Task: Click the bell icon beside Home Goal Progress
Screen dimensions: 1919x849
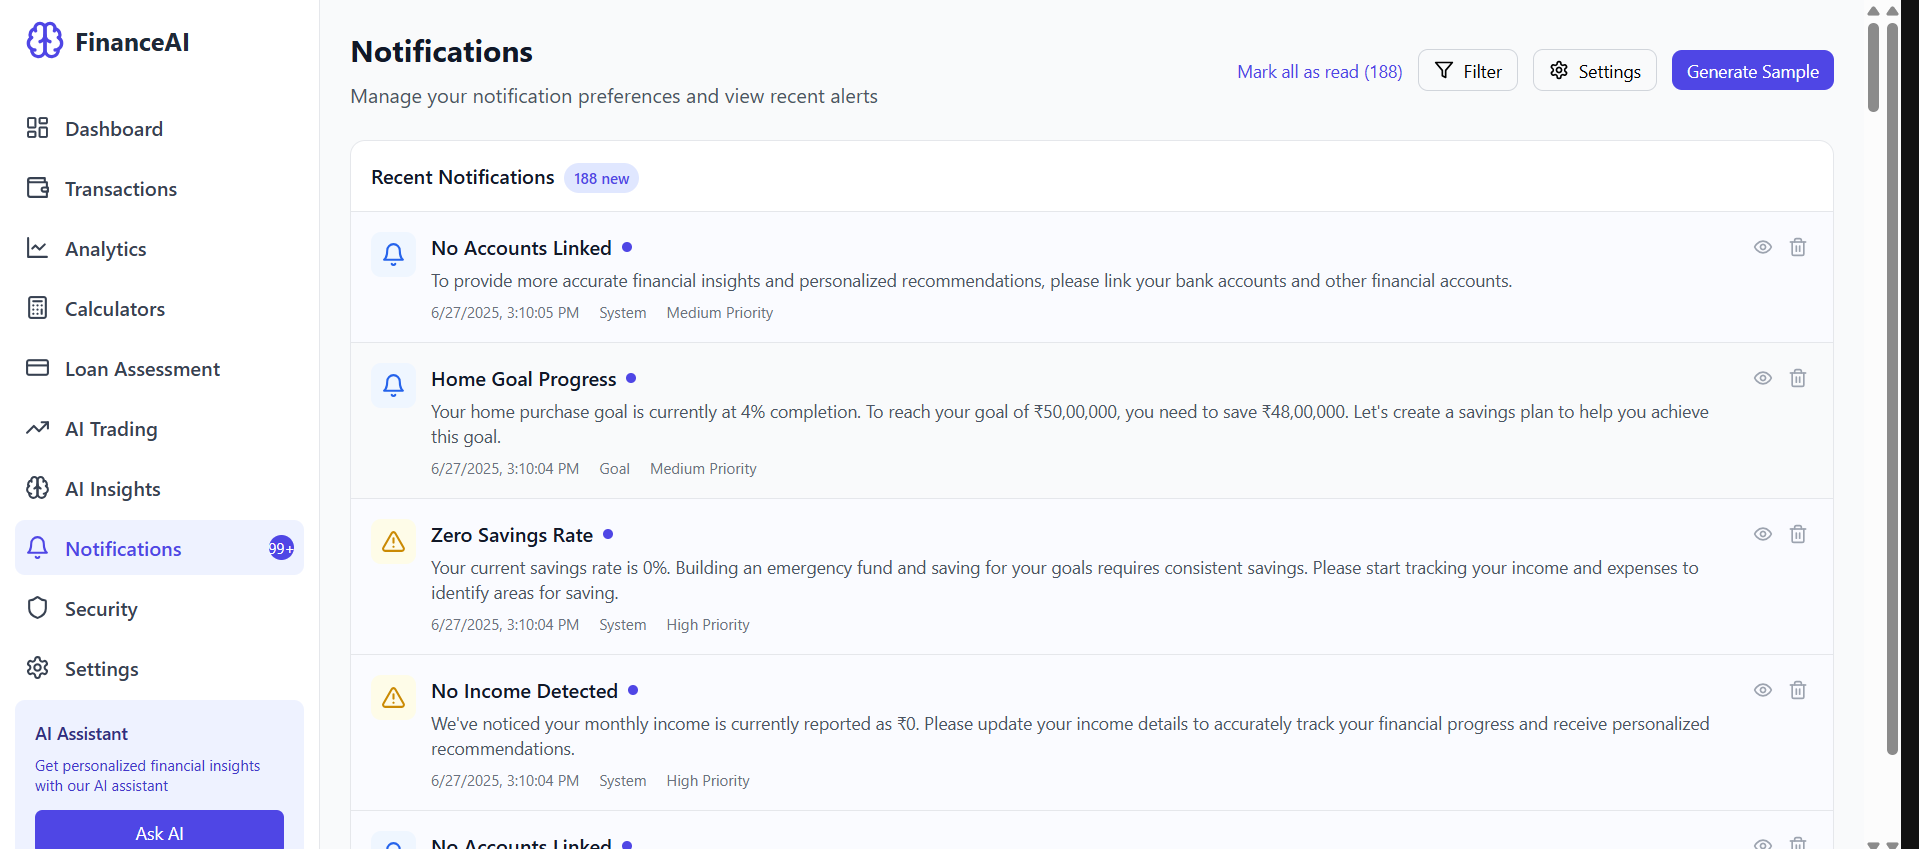Action: click(393, 385)
